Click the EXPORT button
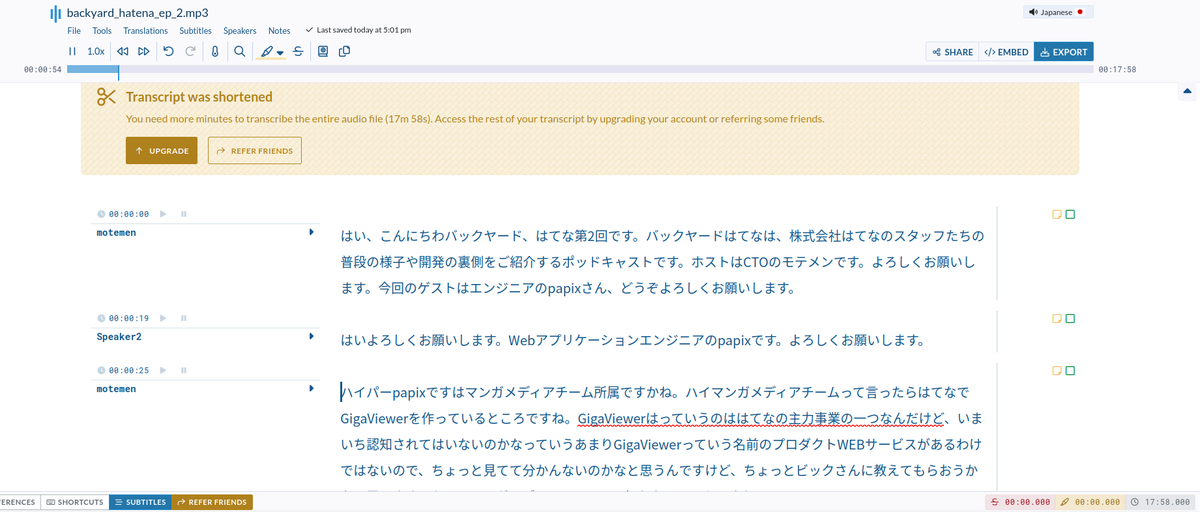 [1064, 52]
